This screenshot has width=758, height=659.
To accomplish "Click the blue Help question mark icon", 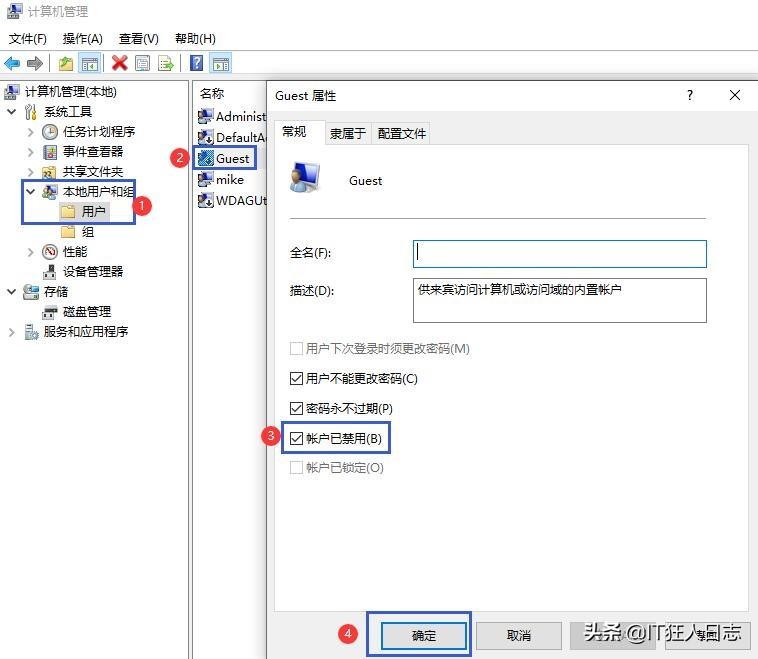I will pos(196,63).
